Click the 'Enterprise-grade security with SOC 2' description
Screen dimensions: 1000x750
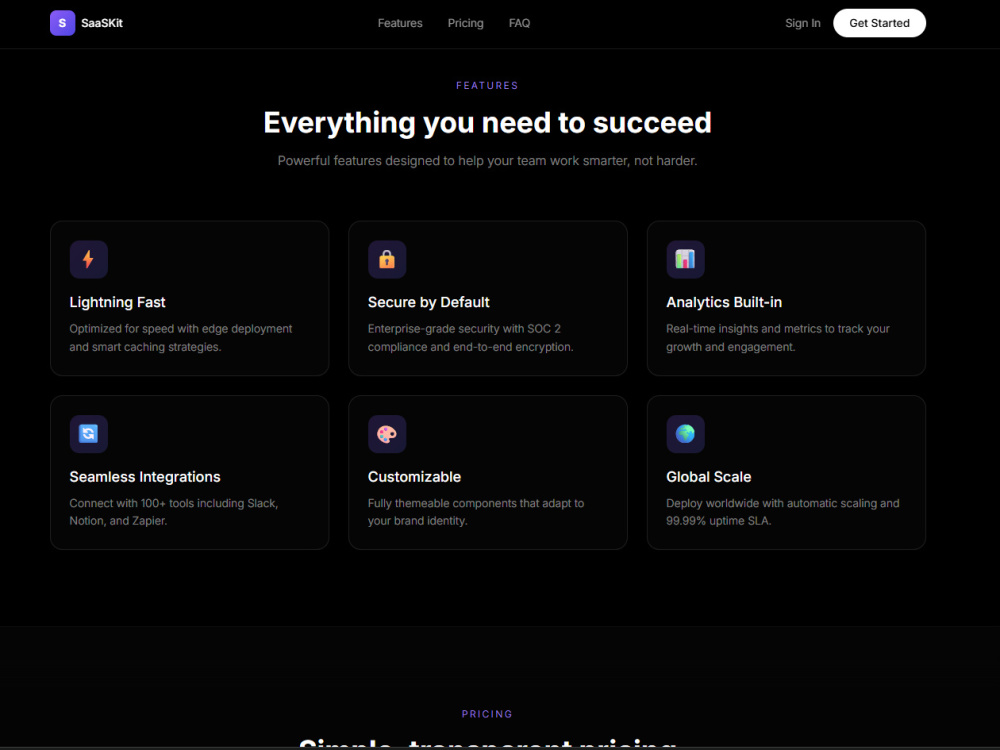(471, 337)
